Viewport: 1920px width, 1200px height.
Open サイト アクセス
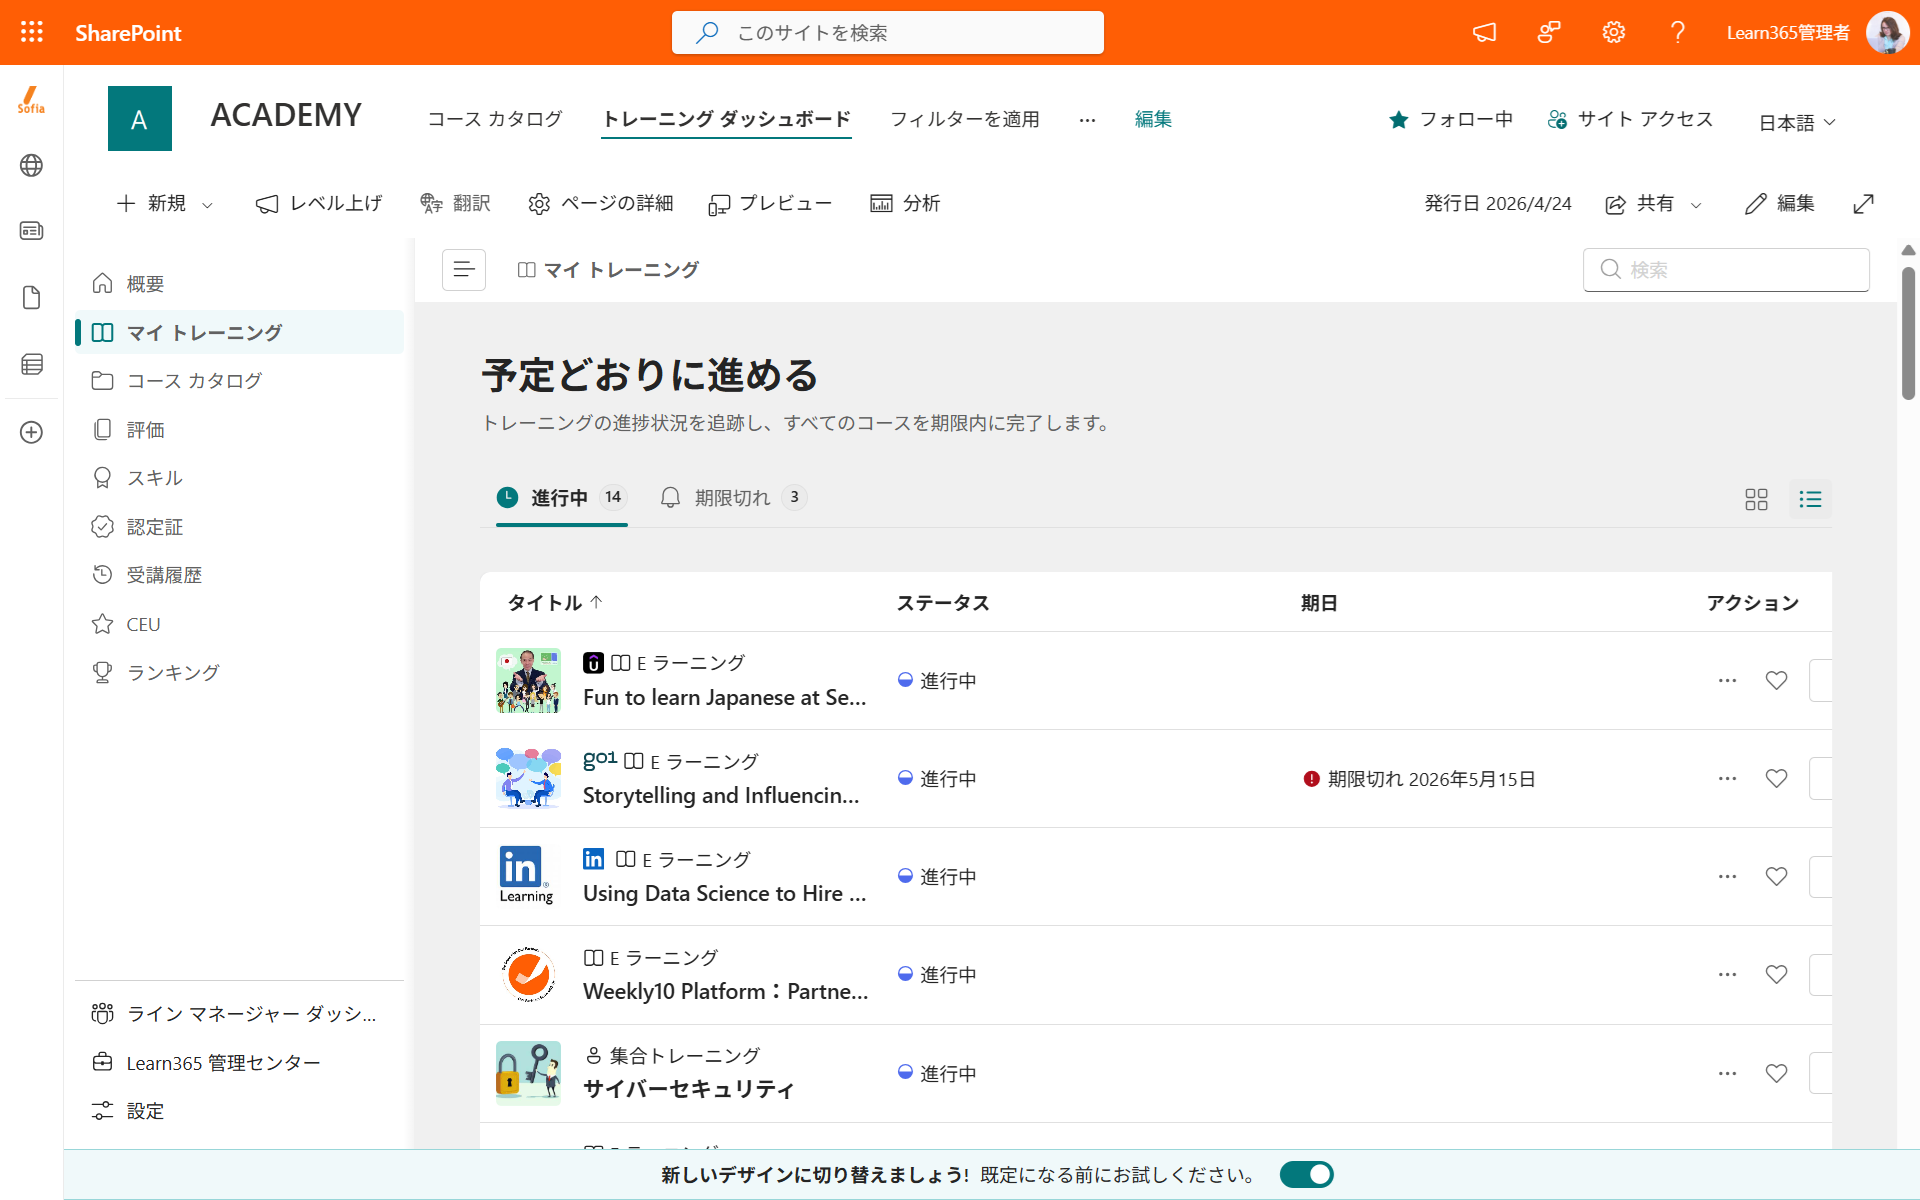tap(1630, 120)
